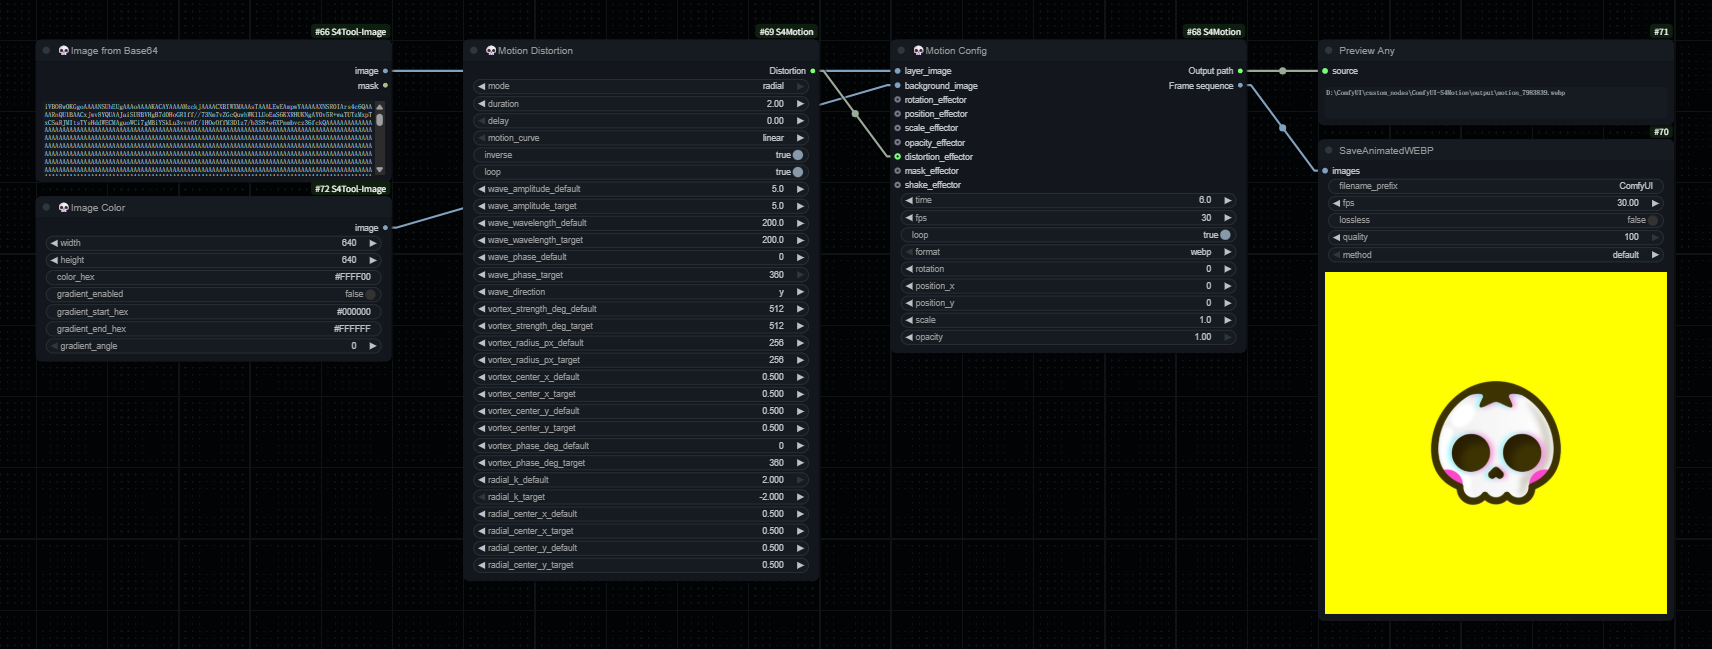Image resolution: width=1712 pixels, height=649 pixels.
Task: Click the Preview Any source input port
Action: pyautogui.click(x=1325, y=71)
